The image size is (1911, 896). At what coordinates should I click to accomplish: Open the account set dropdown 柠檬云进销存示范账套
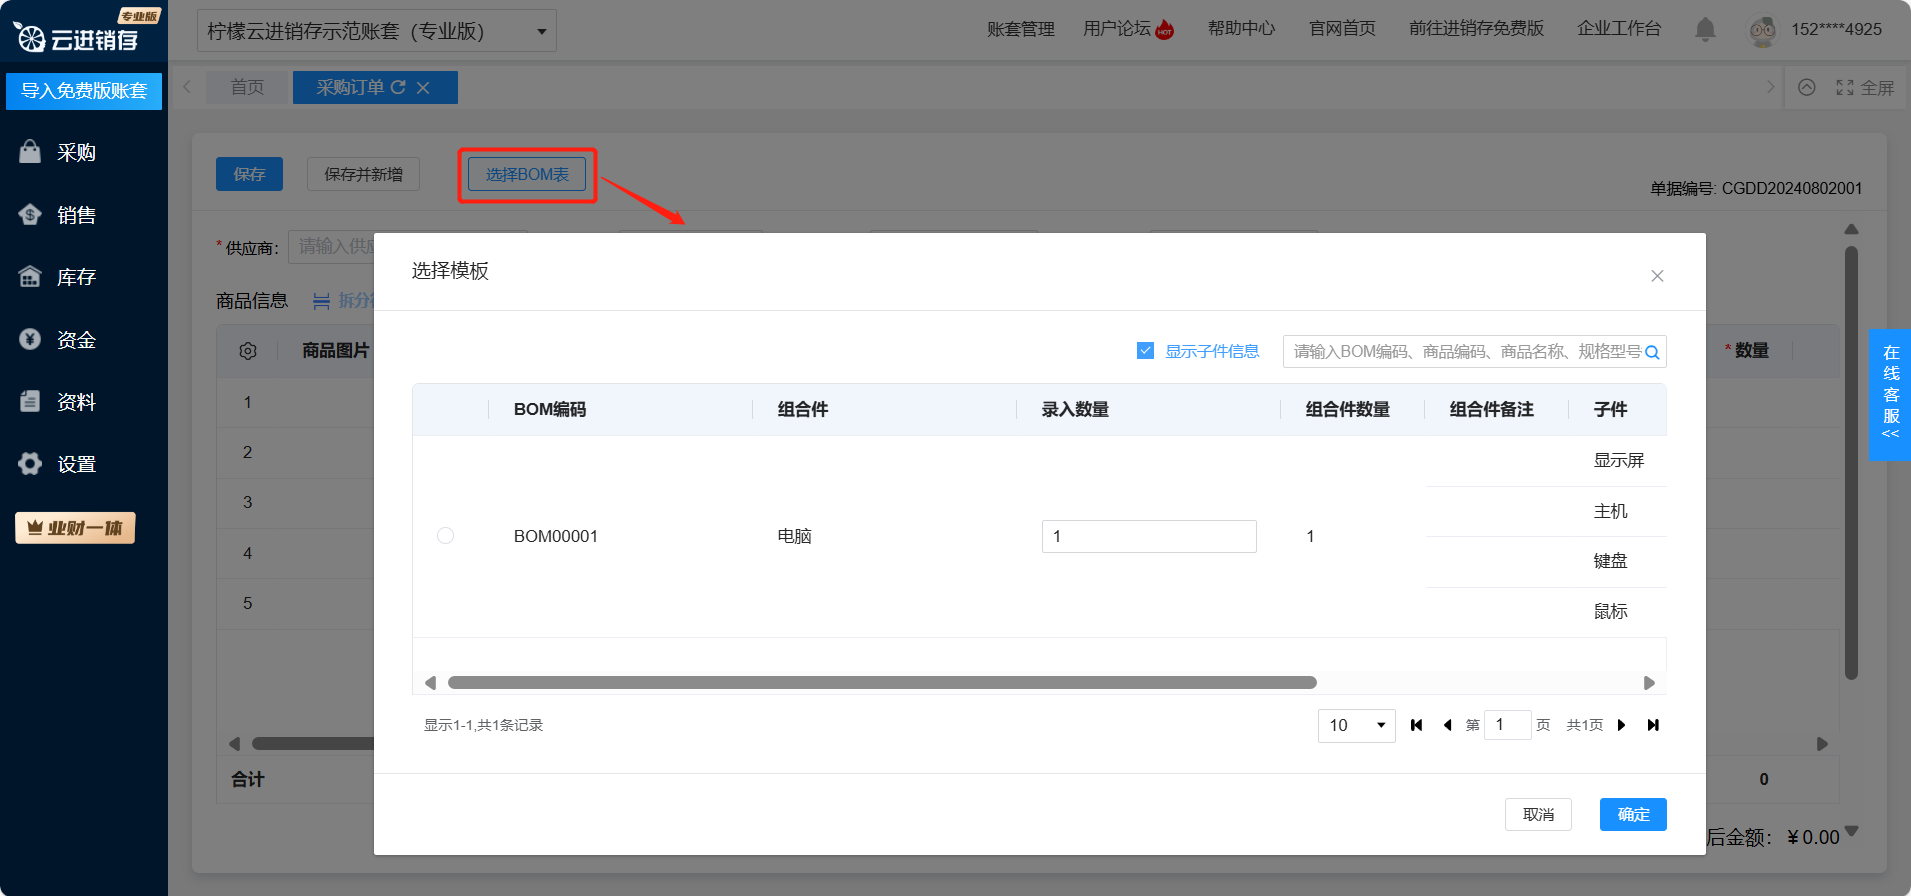click(x=377, y=31)
